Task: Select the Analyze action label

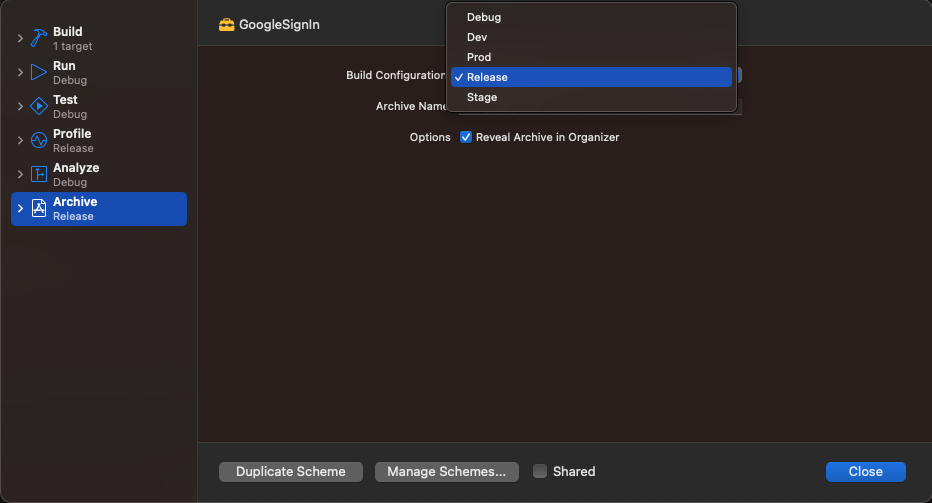Action: point(76,168)
